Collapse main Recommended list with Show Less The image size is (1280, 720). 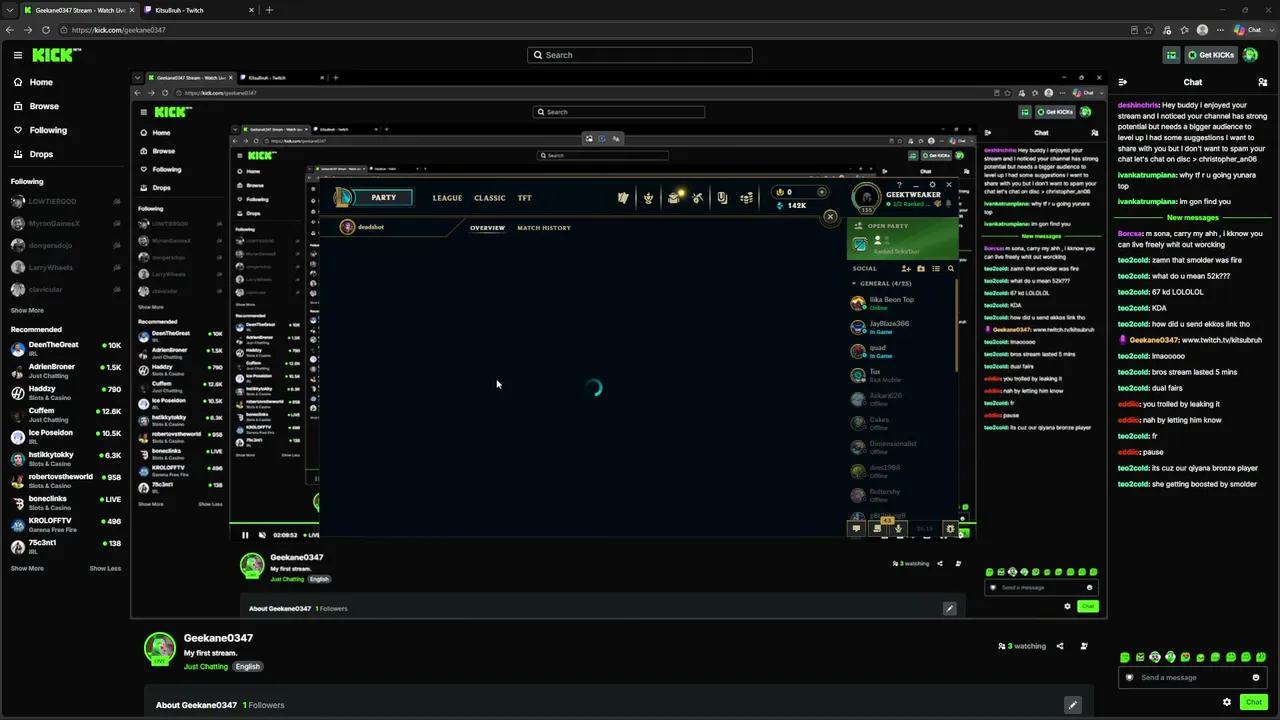coord(105,568)
